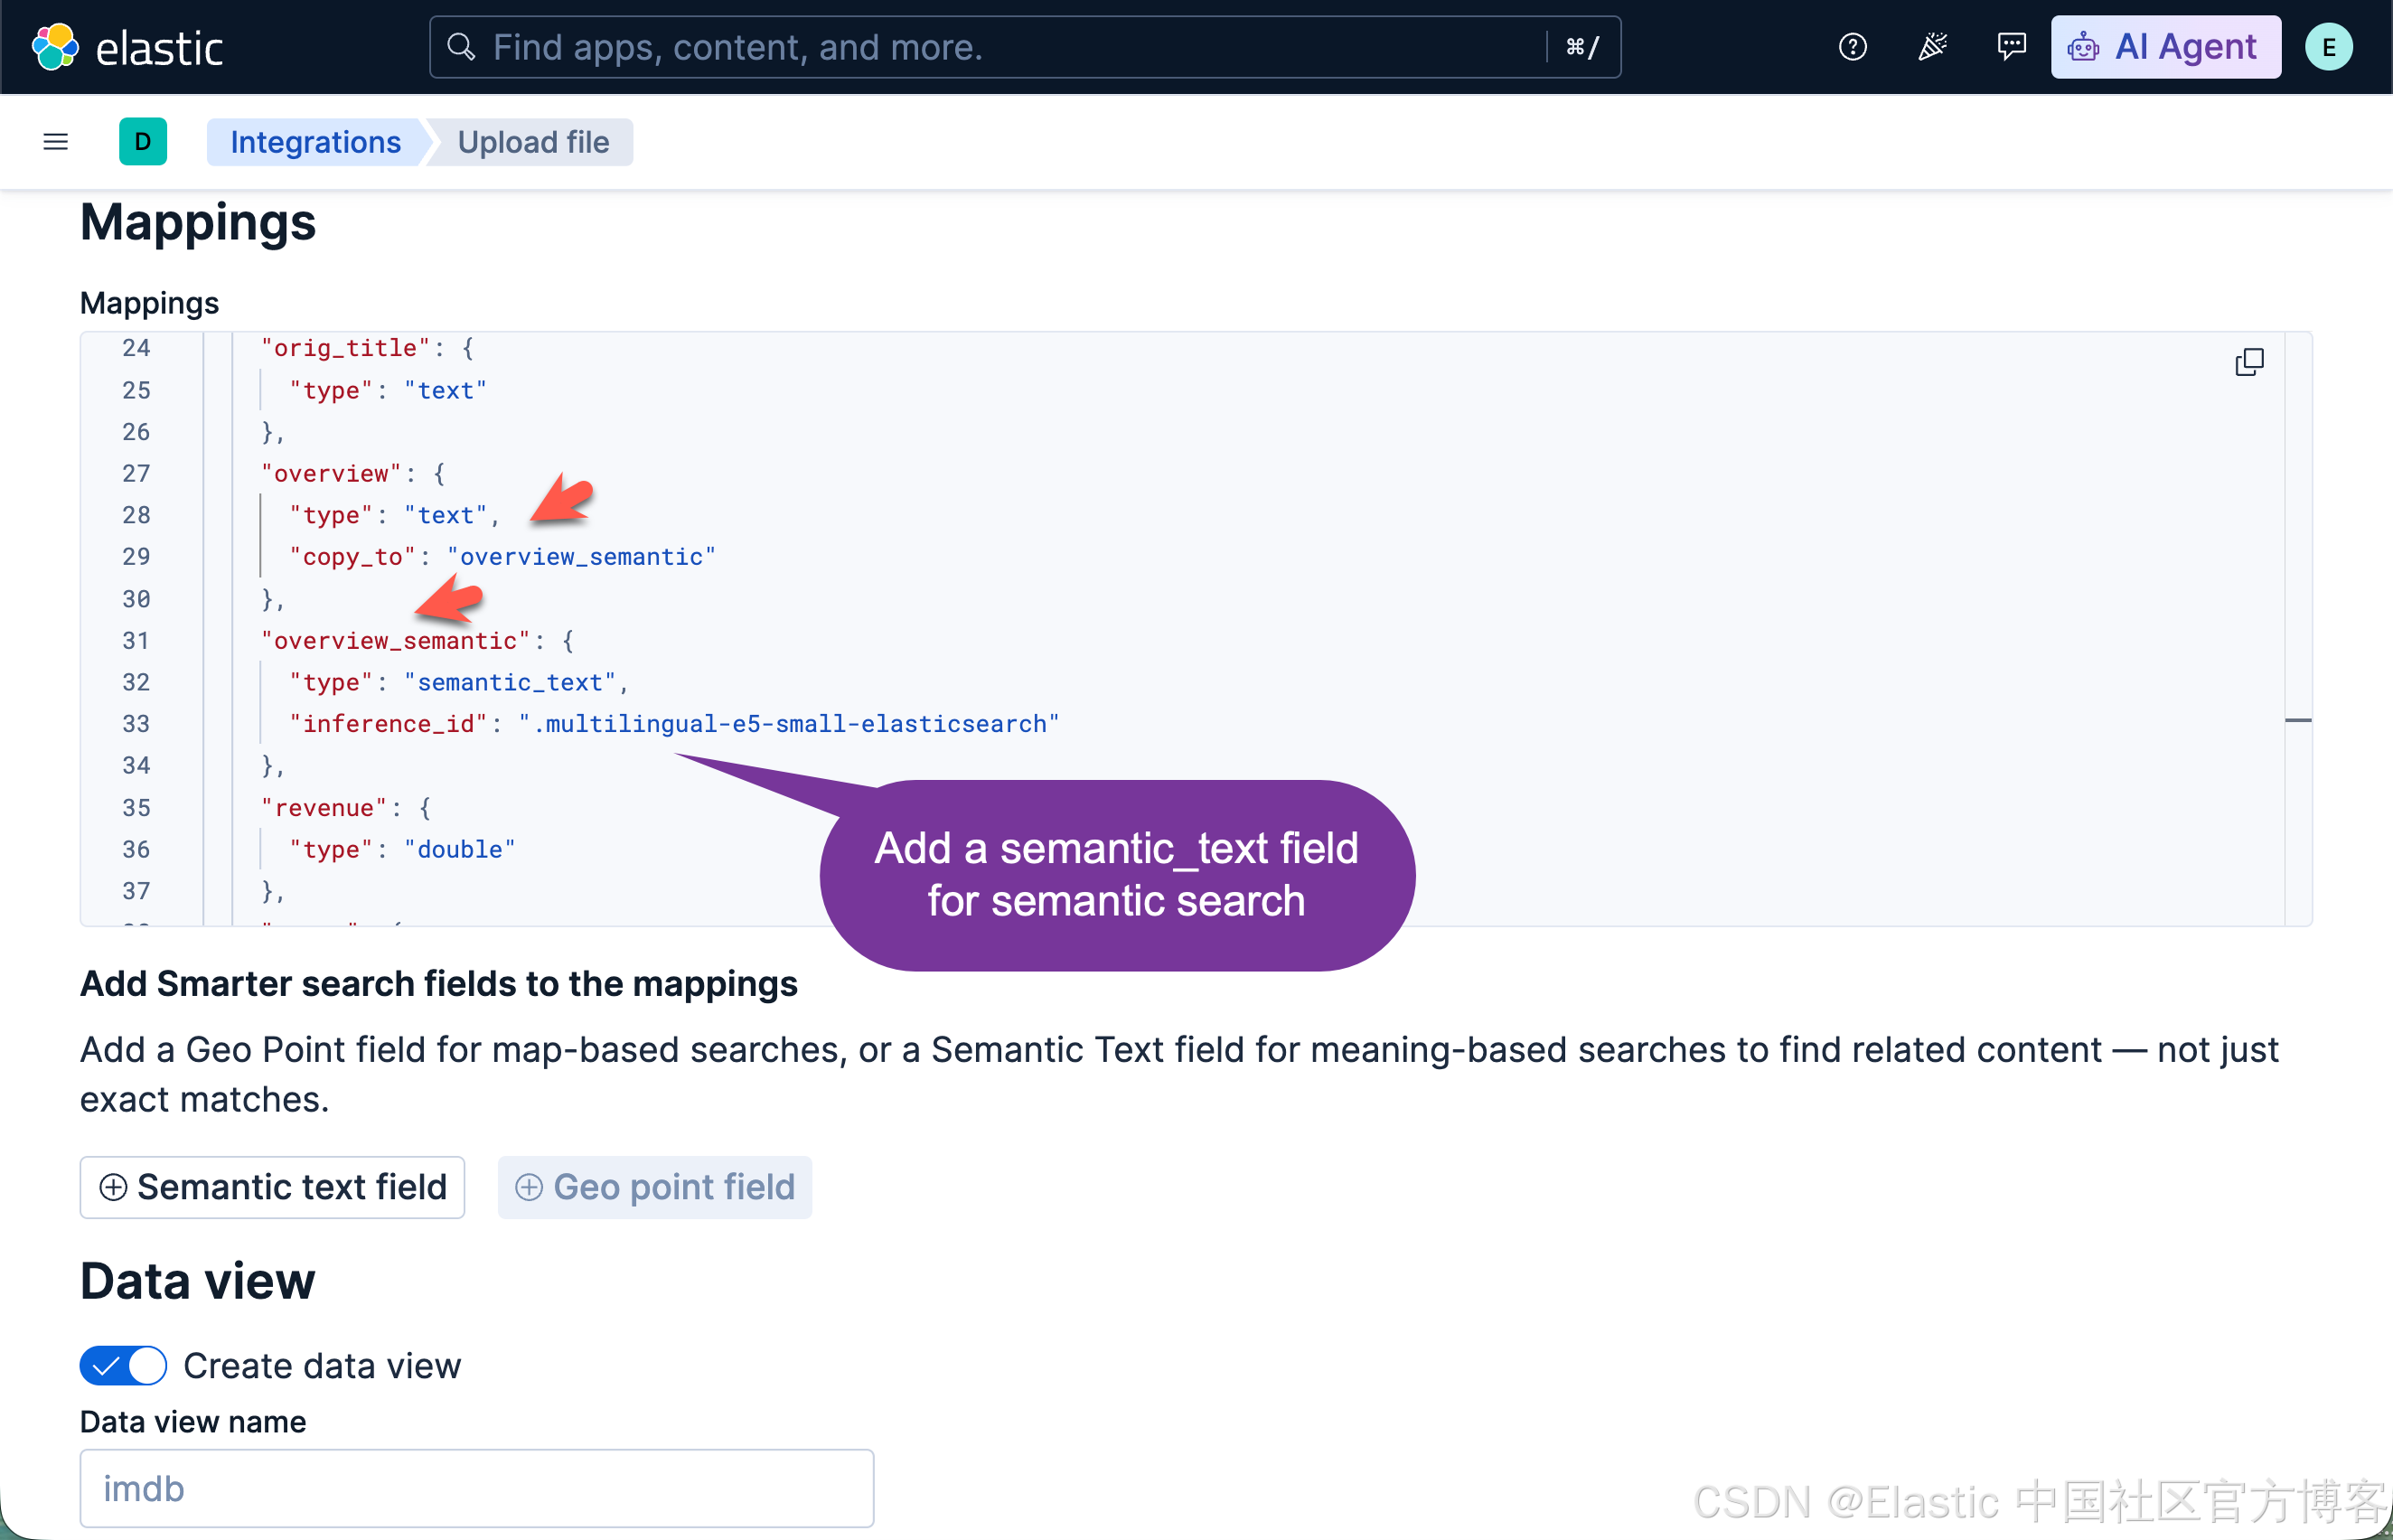Click the mappings editor scrollbar
The height and width of the screenshot is (1540, 2393).
(2298, 628)
